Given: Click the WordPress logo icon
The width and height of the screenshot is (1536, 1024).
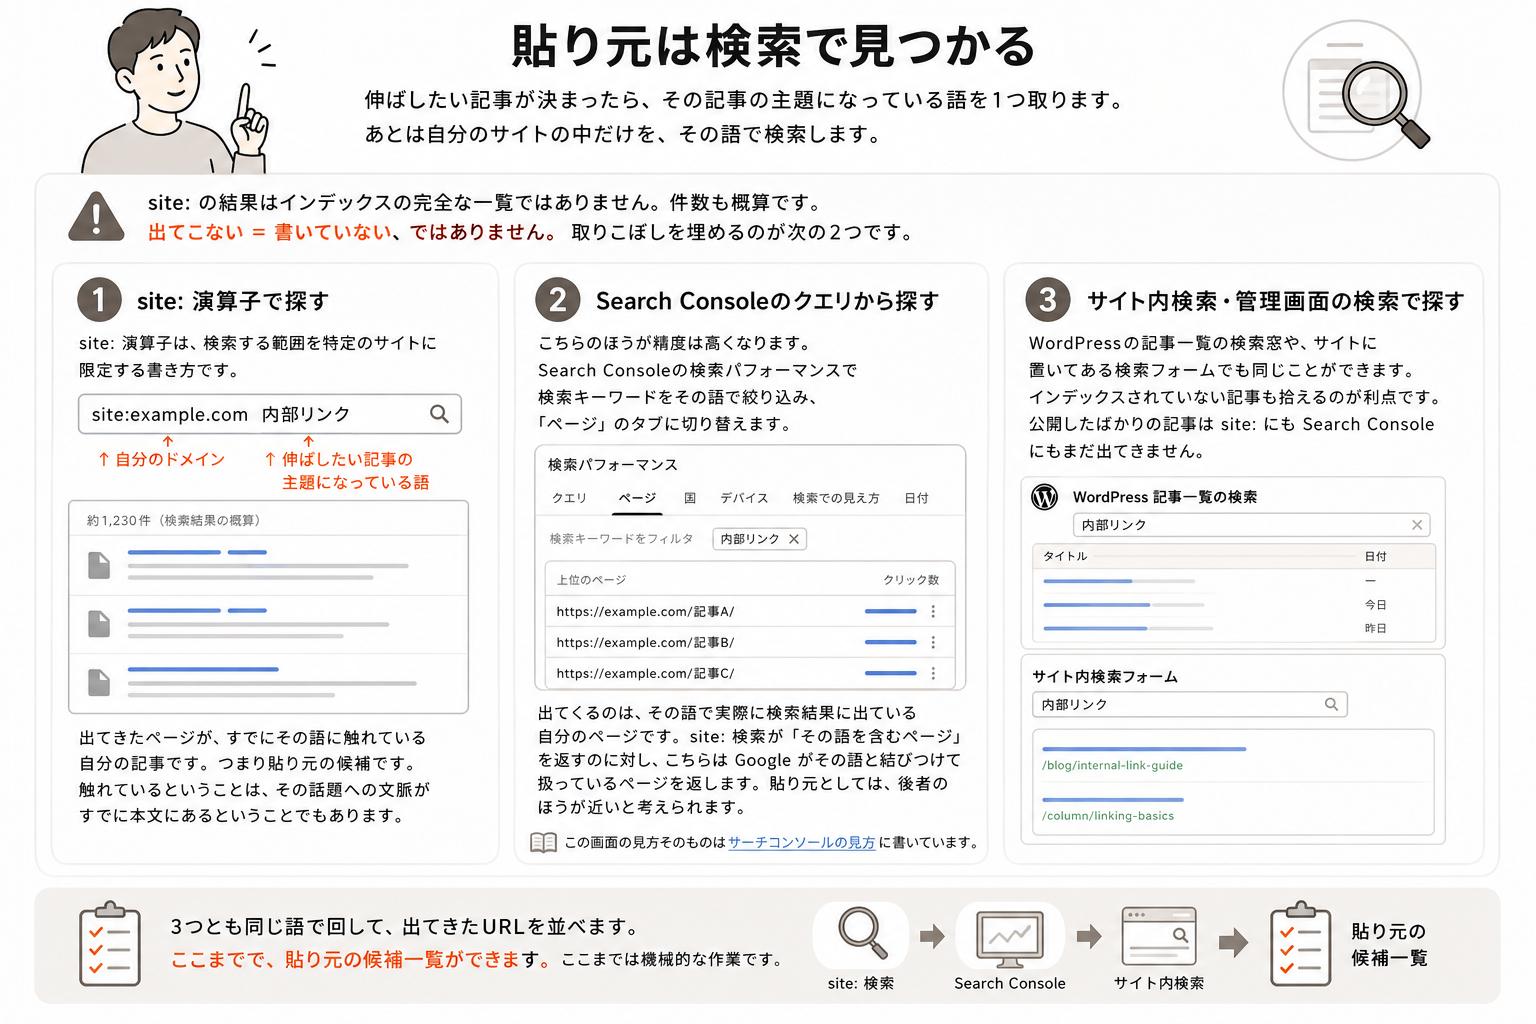Looking at the screenshot, I should click(x=1044, y=497).
